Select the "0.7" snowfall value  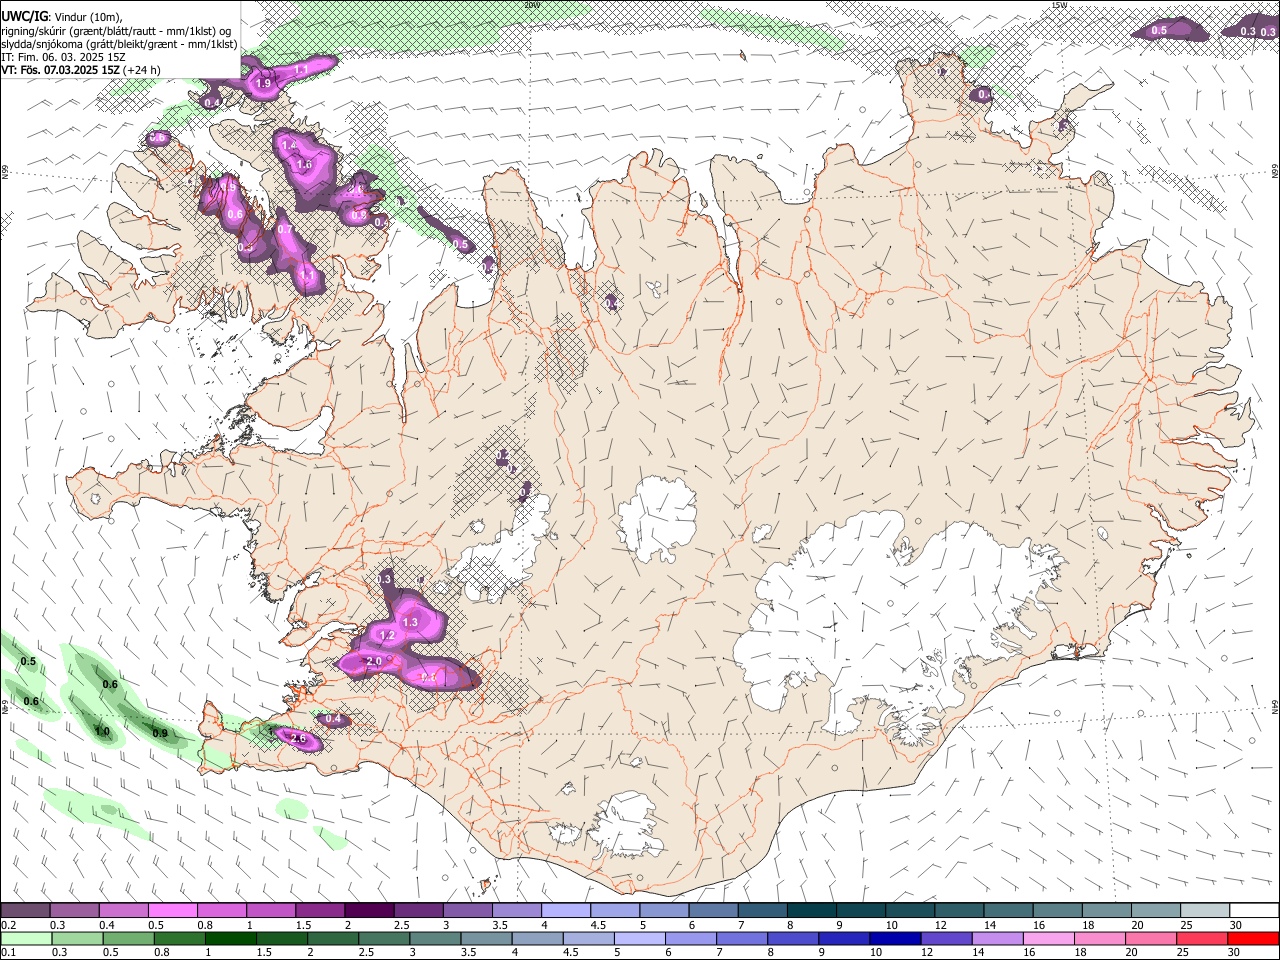(285, 230)
